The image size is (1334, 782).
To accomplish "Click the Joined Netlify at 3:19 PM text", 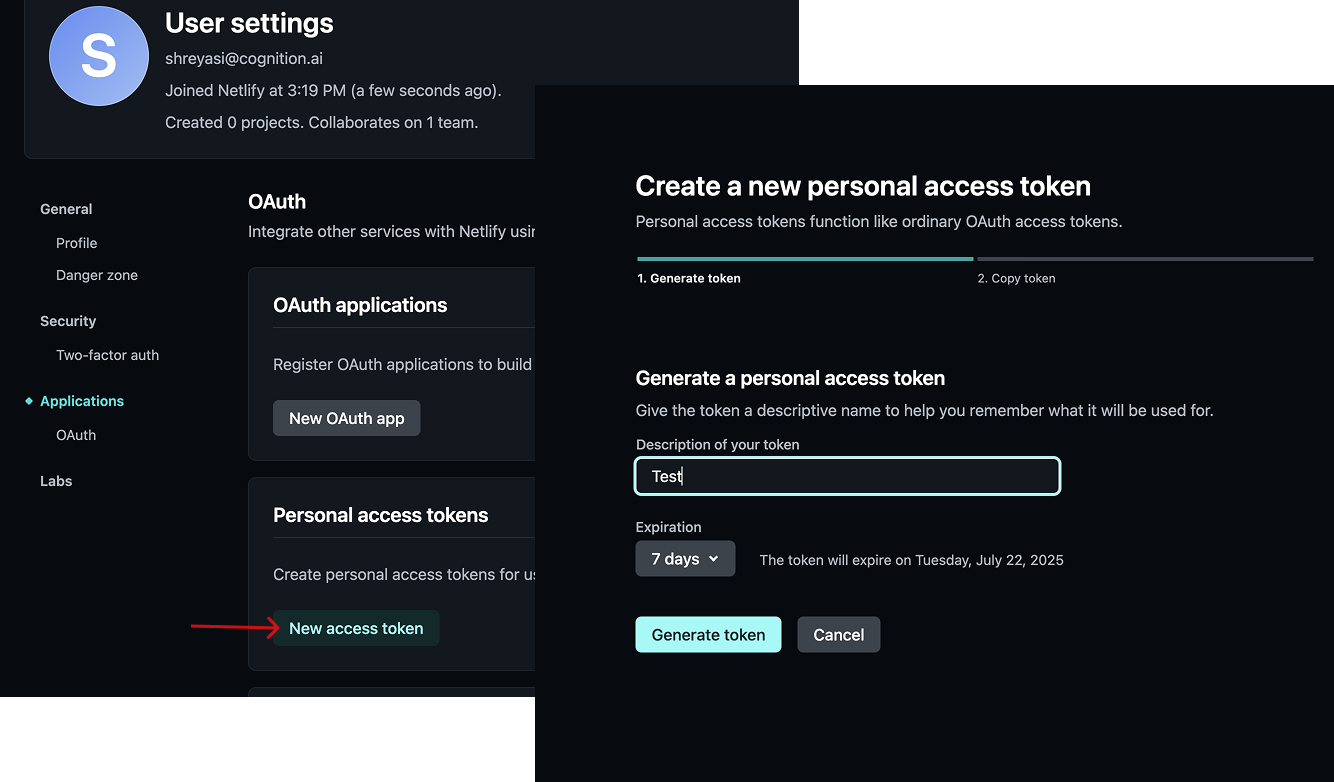I will [333, 91].
